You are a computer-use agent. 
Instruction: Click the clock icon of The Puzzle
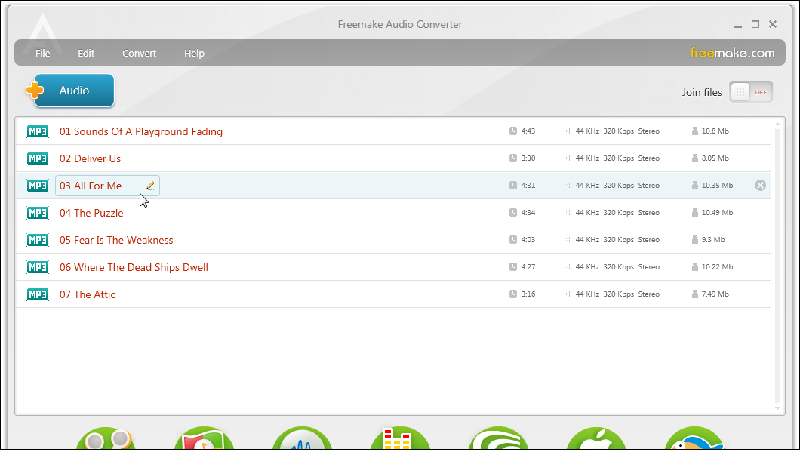(513, 212)
